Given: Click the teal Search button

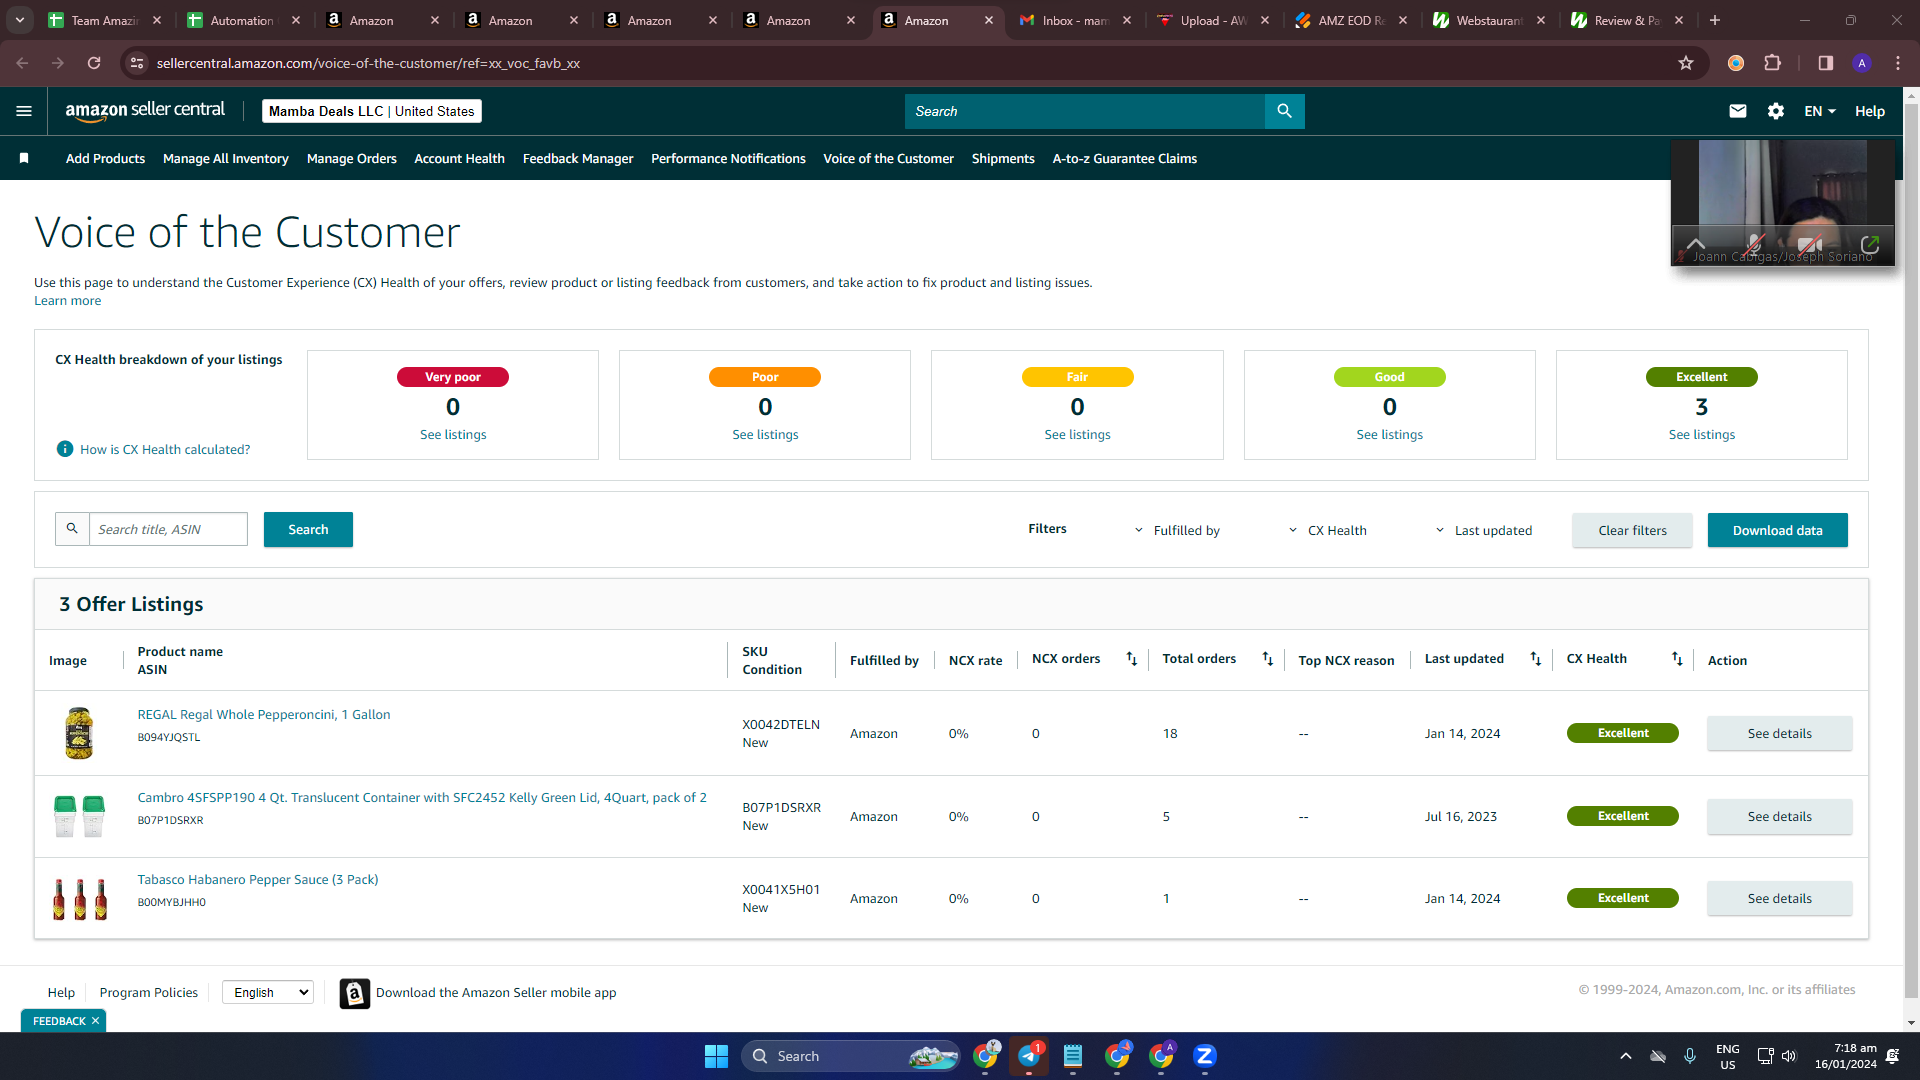Looking at the screenshot, I should pyautogui.click(x=308, y=529).
